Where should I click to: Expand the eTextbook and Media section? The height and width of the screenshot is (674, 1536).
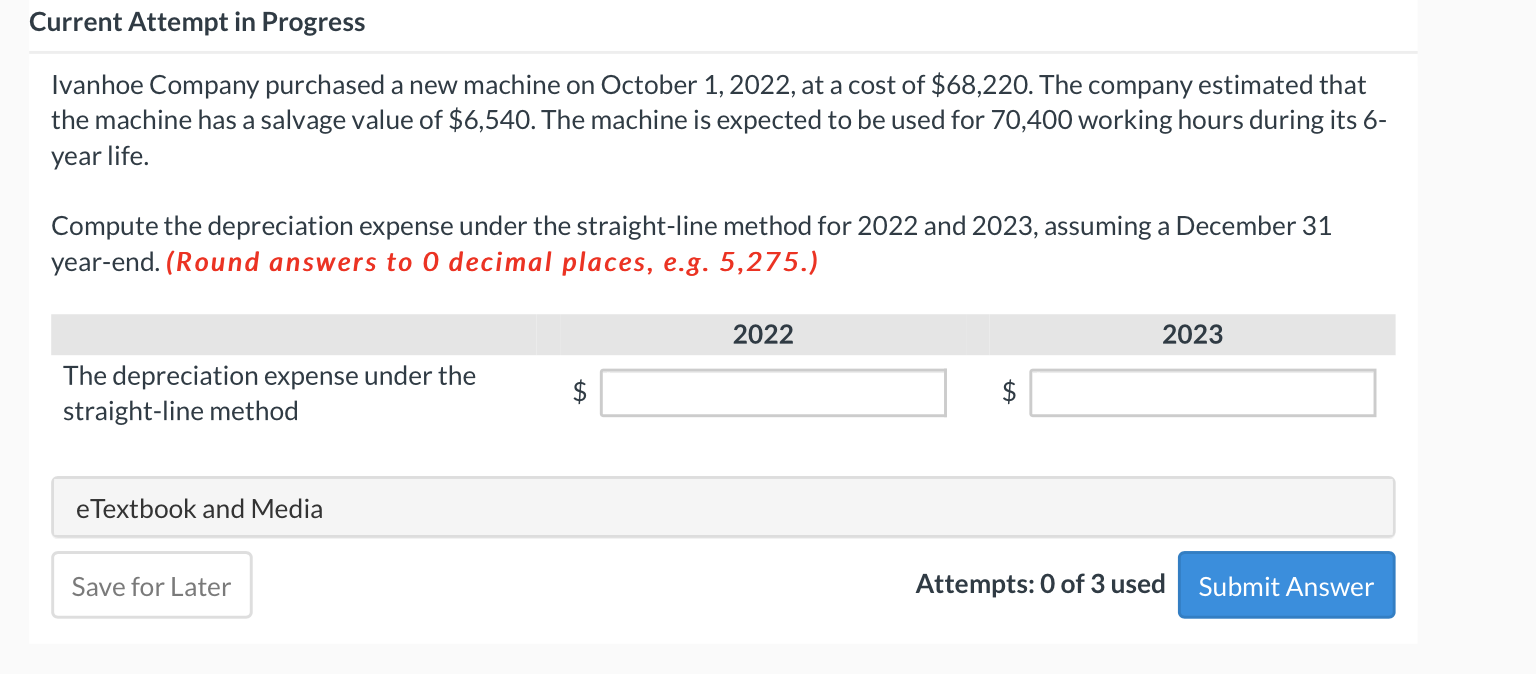(x=199, y=508)
